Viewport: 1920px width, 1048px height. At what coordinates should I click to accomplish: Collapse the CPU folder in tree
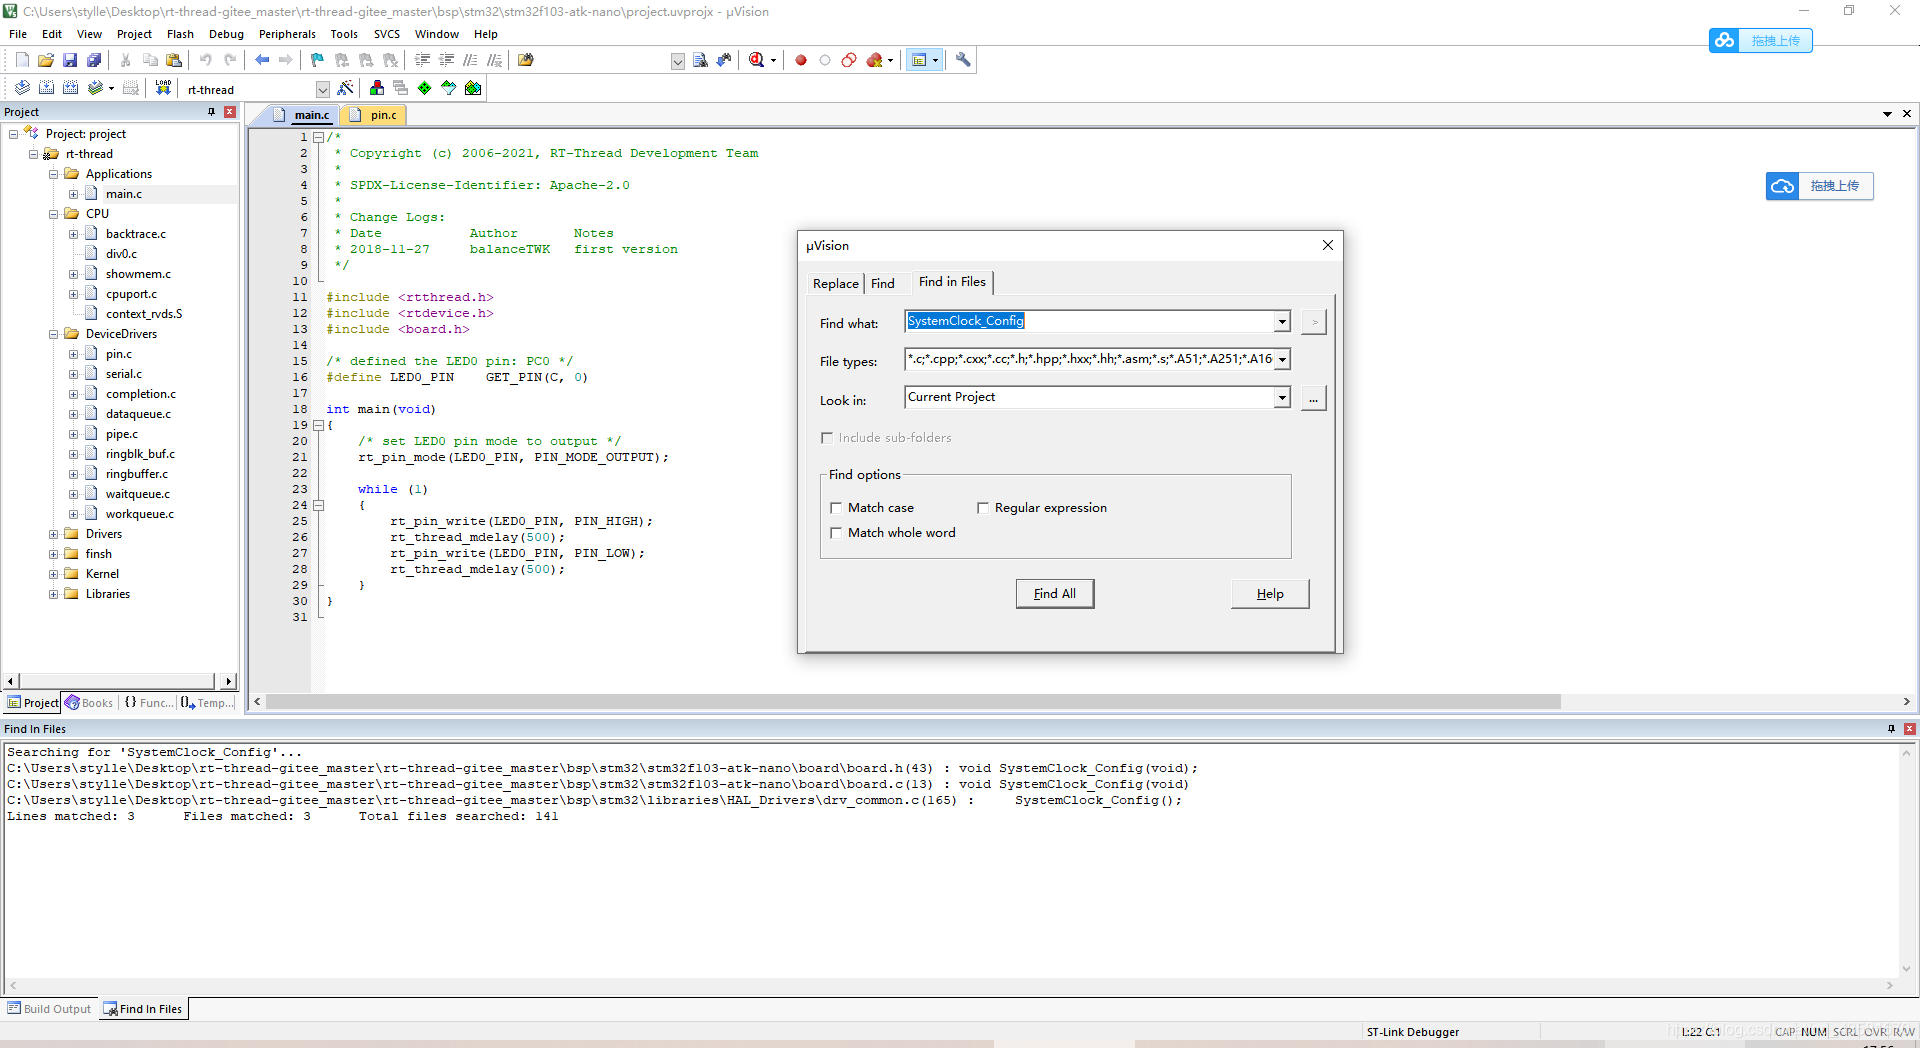coord(54,214)
